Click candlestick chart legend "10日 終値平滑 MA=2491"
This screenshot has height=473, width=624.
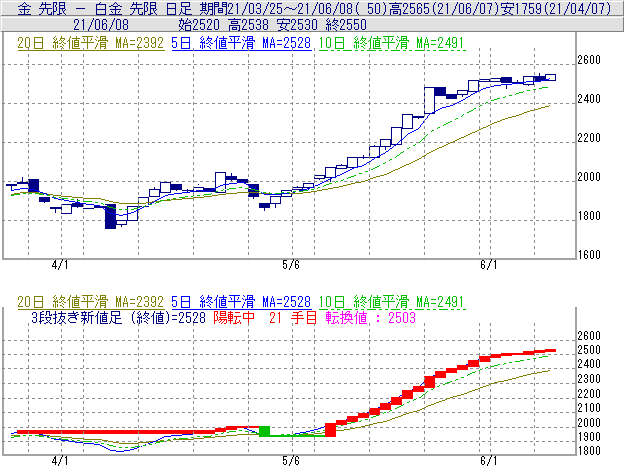392,43
